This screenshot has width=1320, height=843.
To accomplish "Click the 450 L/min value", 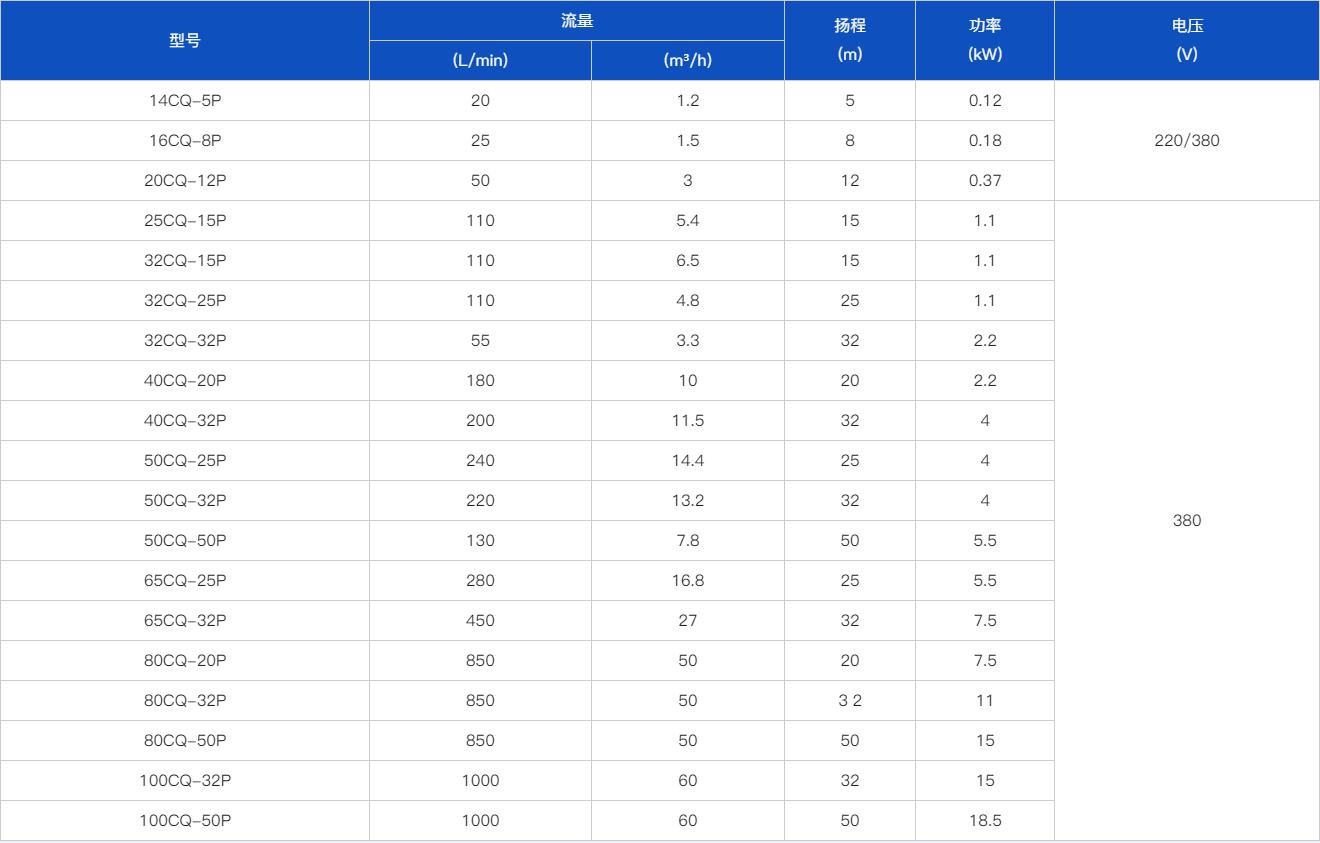I will 480,620.
